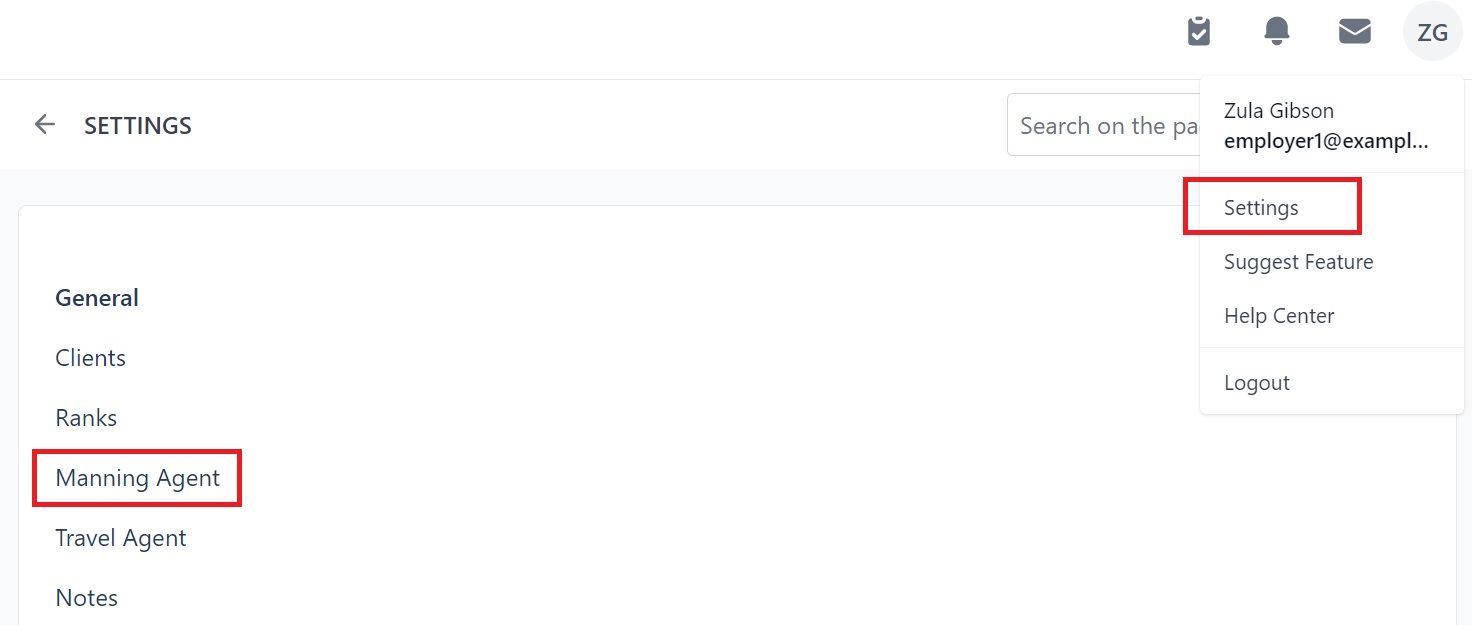
Task: Open Help Center from the user menu
Action: [x=1278, y=316]
